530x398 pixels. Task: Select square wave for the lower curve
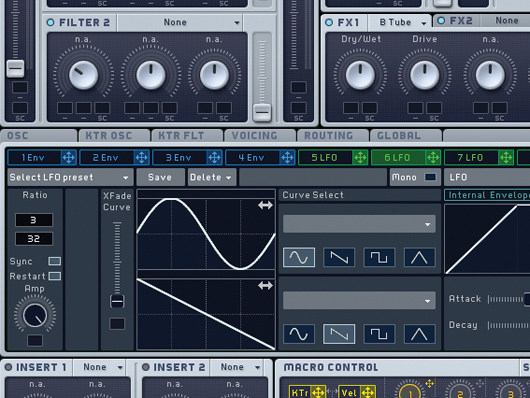point(379,334)
